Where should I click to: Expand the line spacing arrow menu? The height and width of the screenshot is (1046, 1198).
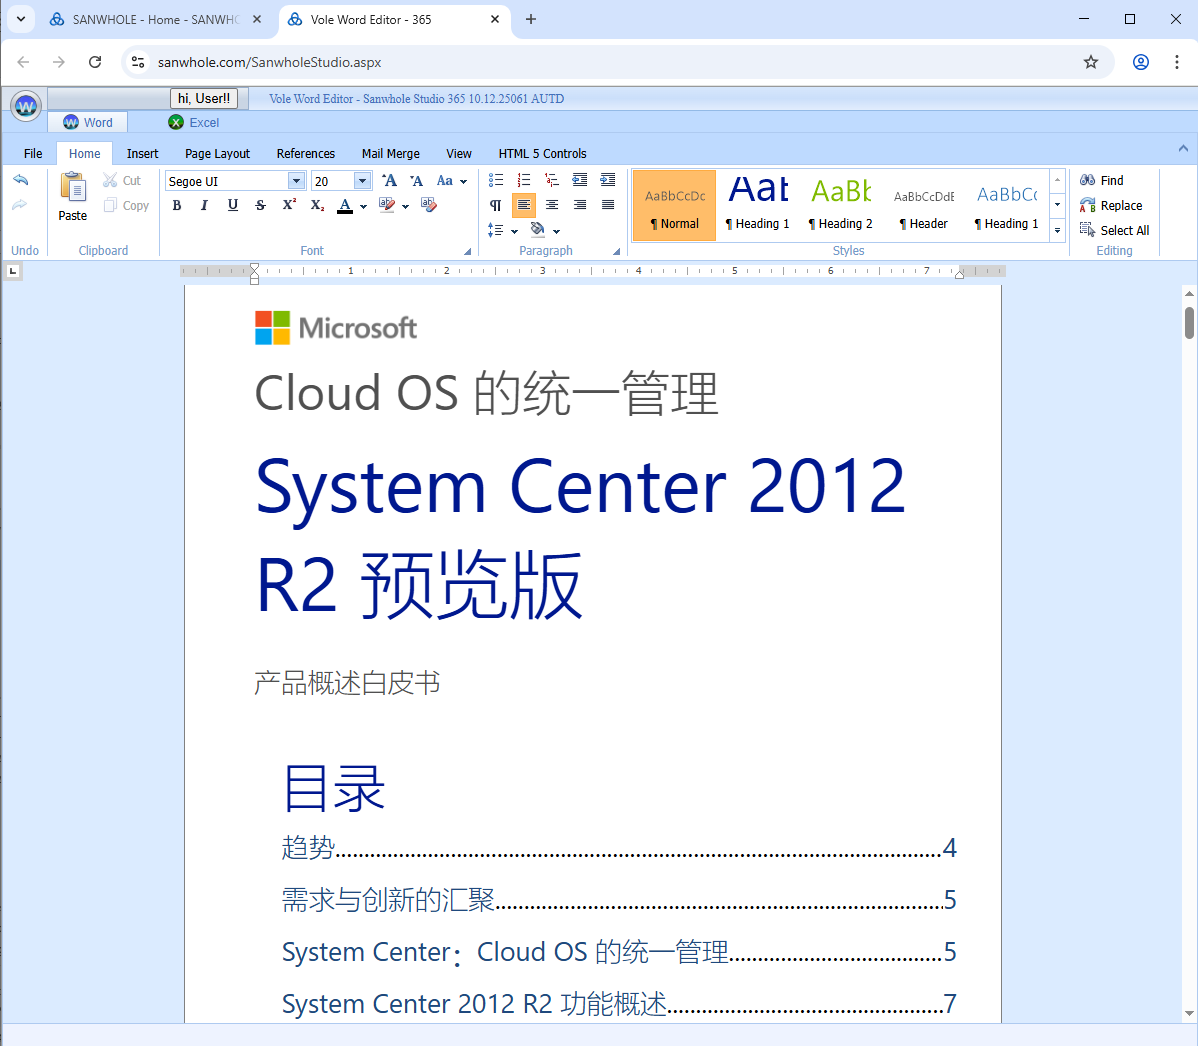click(x=514, y=232)
